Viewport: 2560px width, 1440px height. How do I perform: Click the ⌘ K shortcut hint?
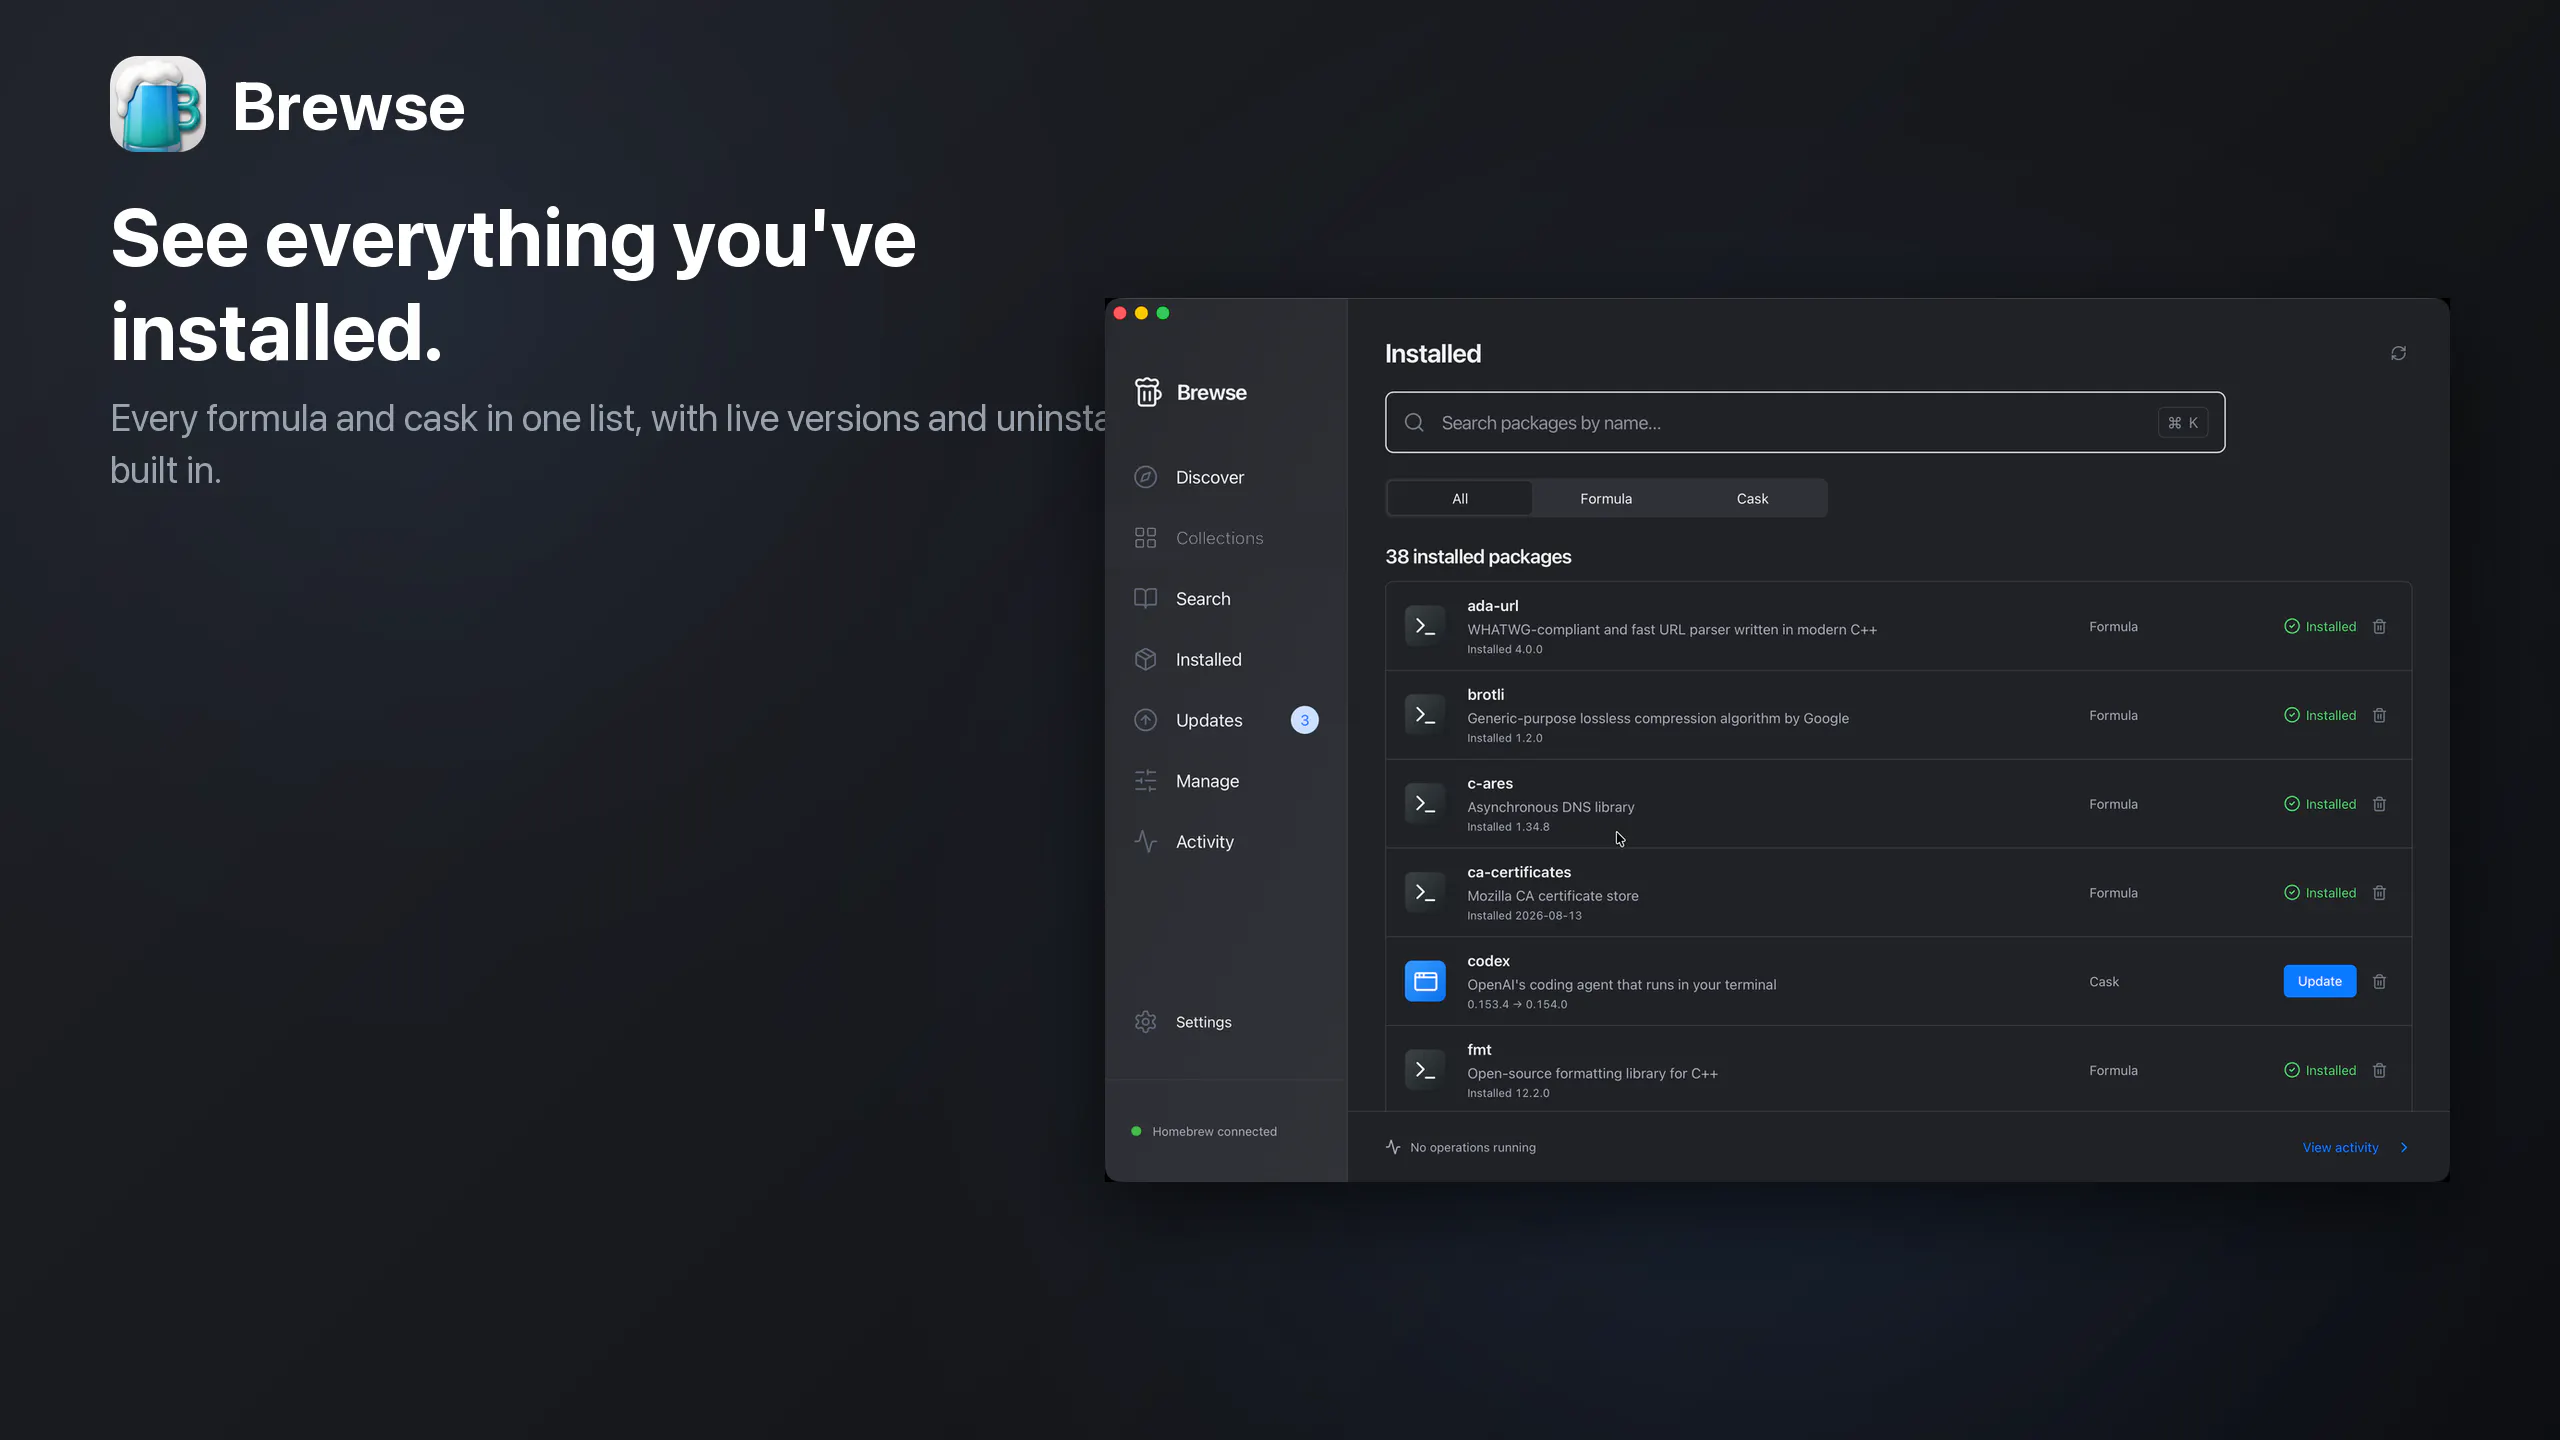[2183, 422]
